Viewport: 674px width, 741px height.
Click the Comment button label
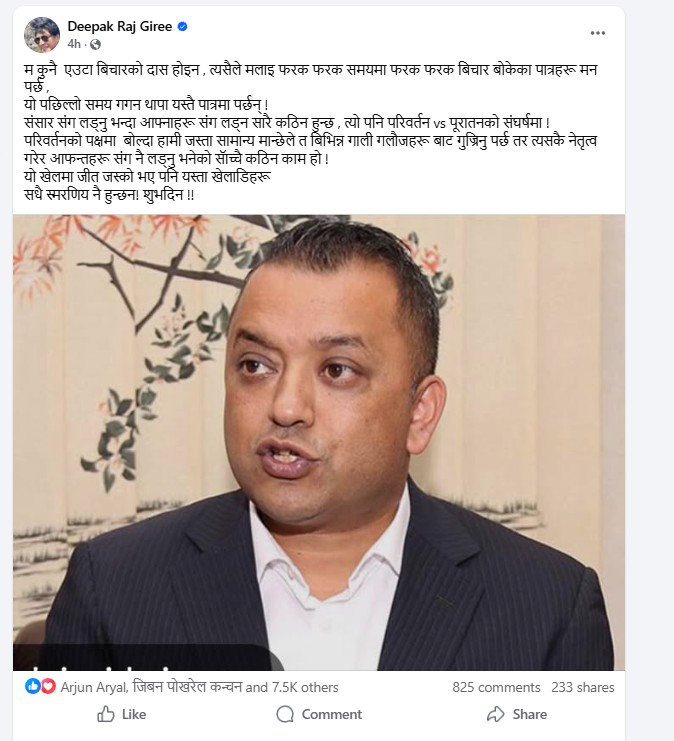point(332,714)
